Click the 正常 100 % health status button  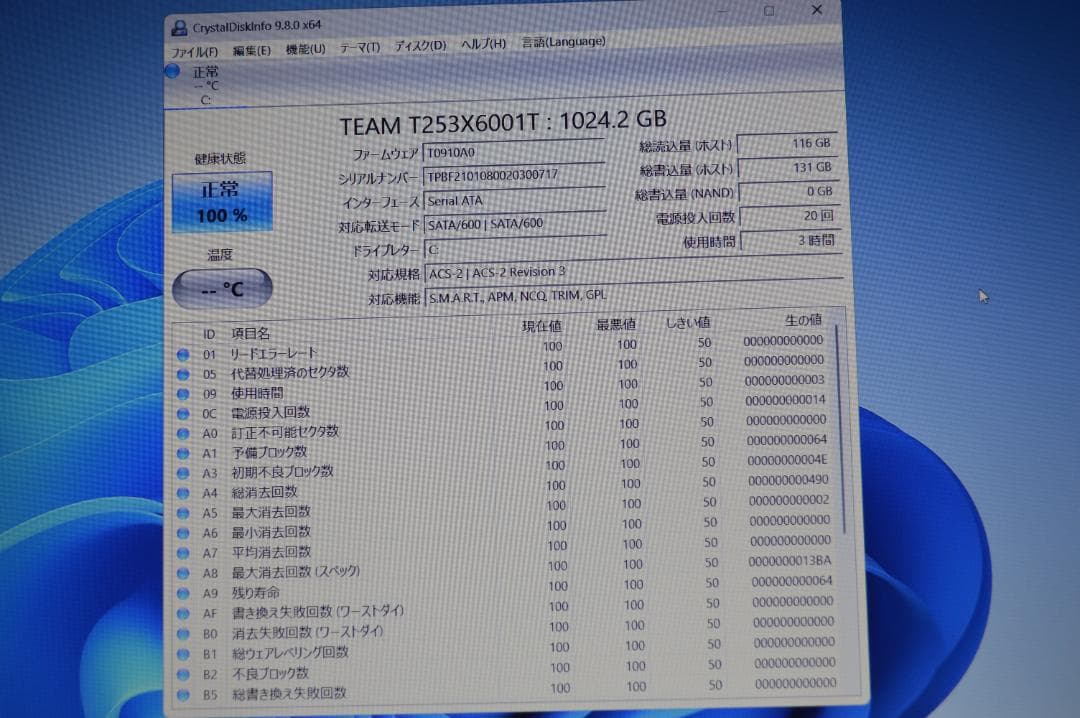pyautogui.click(x=222, y=201)
